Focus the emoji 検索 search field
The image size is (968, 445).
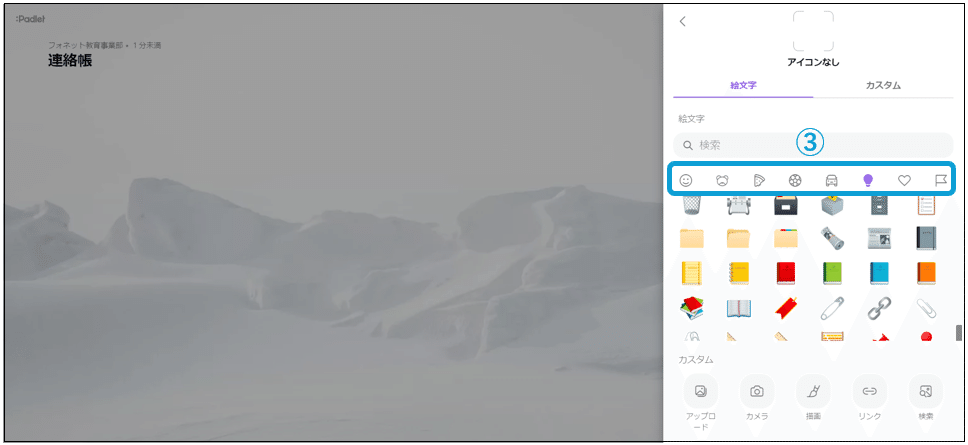coord(813,146)
